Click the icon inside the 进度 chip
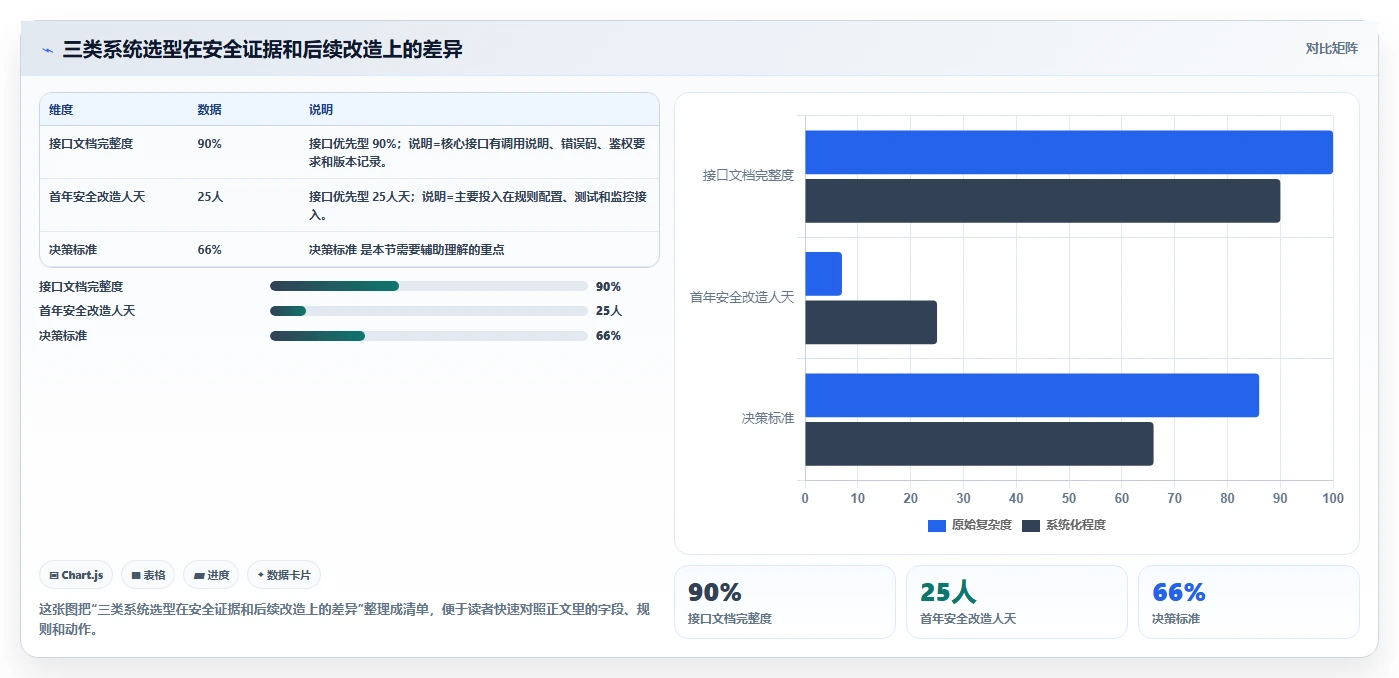 [199, 575]
